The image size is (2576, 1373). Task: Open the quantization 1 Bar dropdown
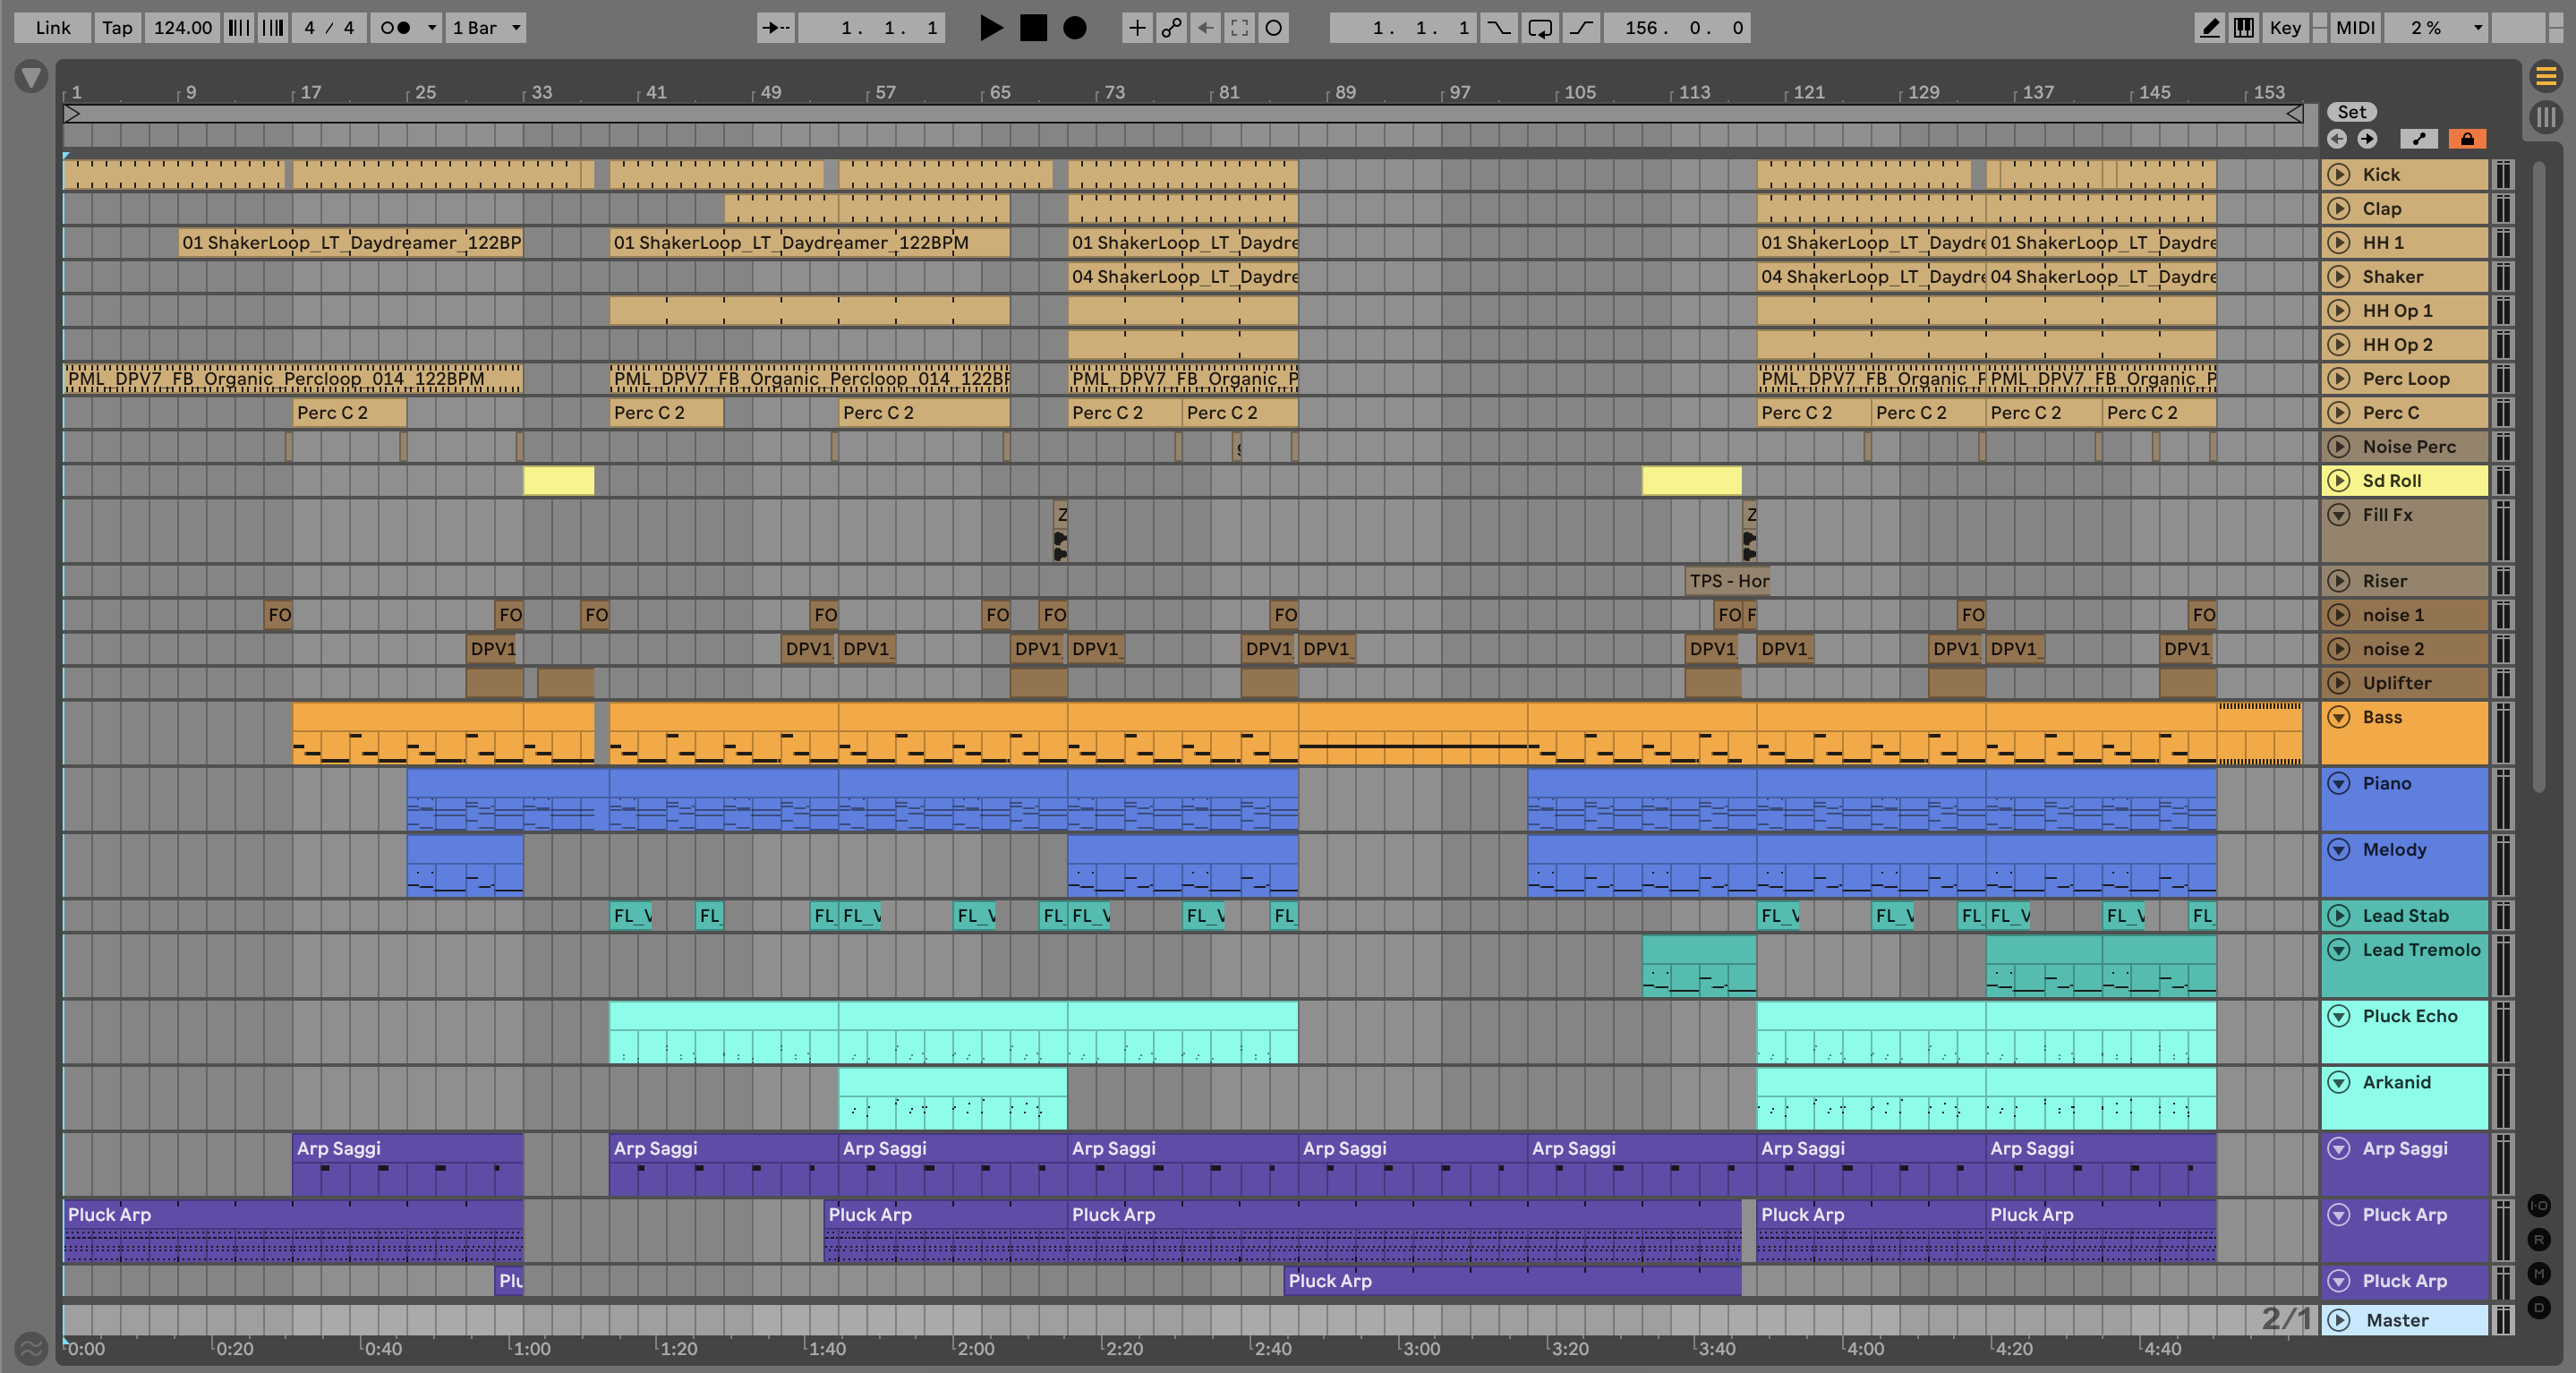486,28
